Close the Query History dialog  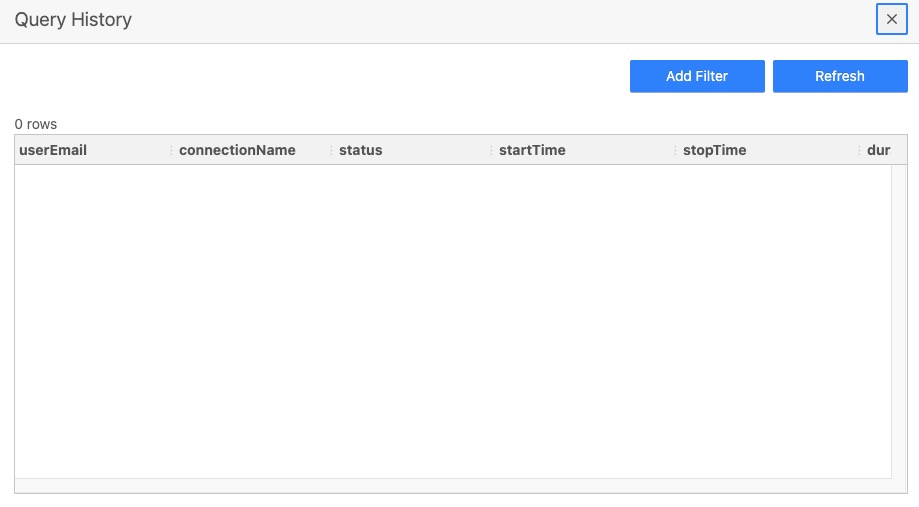(x=891, y=19)
